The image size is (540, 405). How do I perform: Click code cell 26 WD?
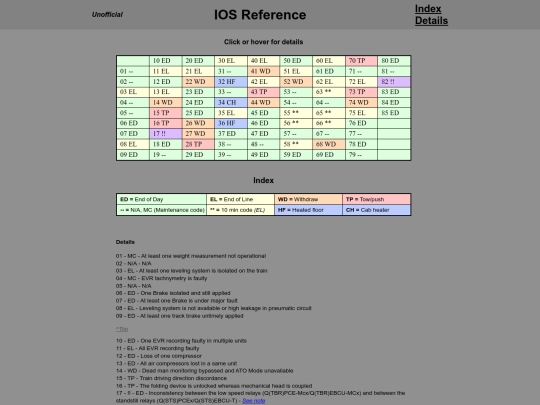tap(198, 123)
